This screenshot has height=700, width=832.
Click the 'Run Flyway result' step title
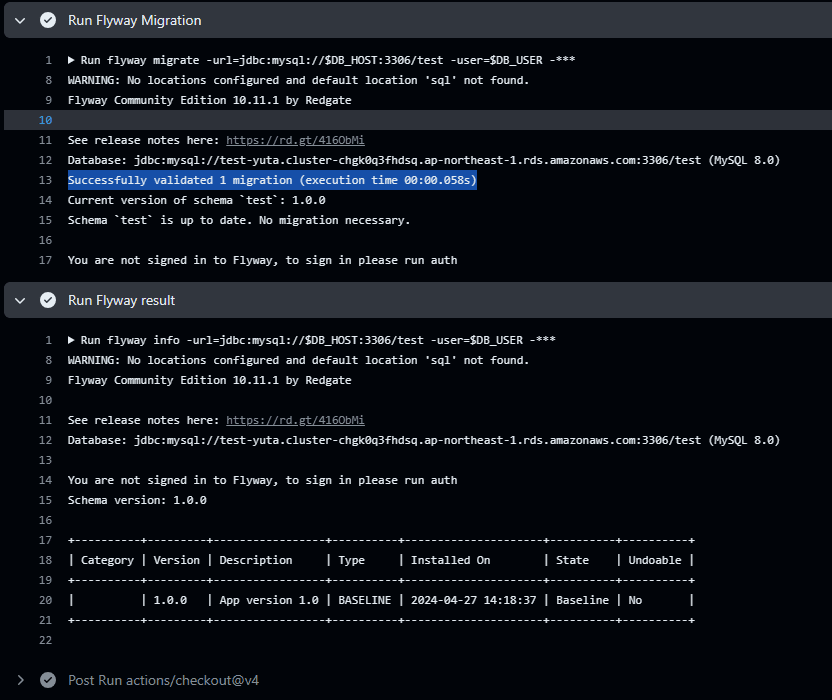tap(122, 300)
